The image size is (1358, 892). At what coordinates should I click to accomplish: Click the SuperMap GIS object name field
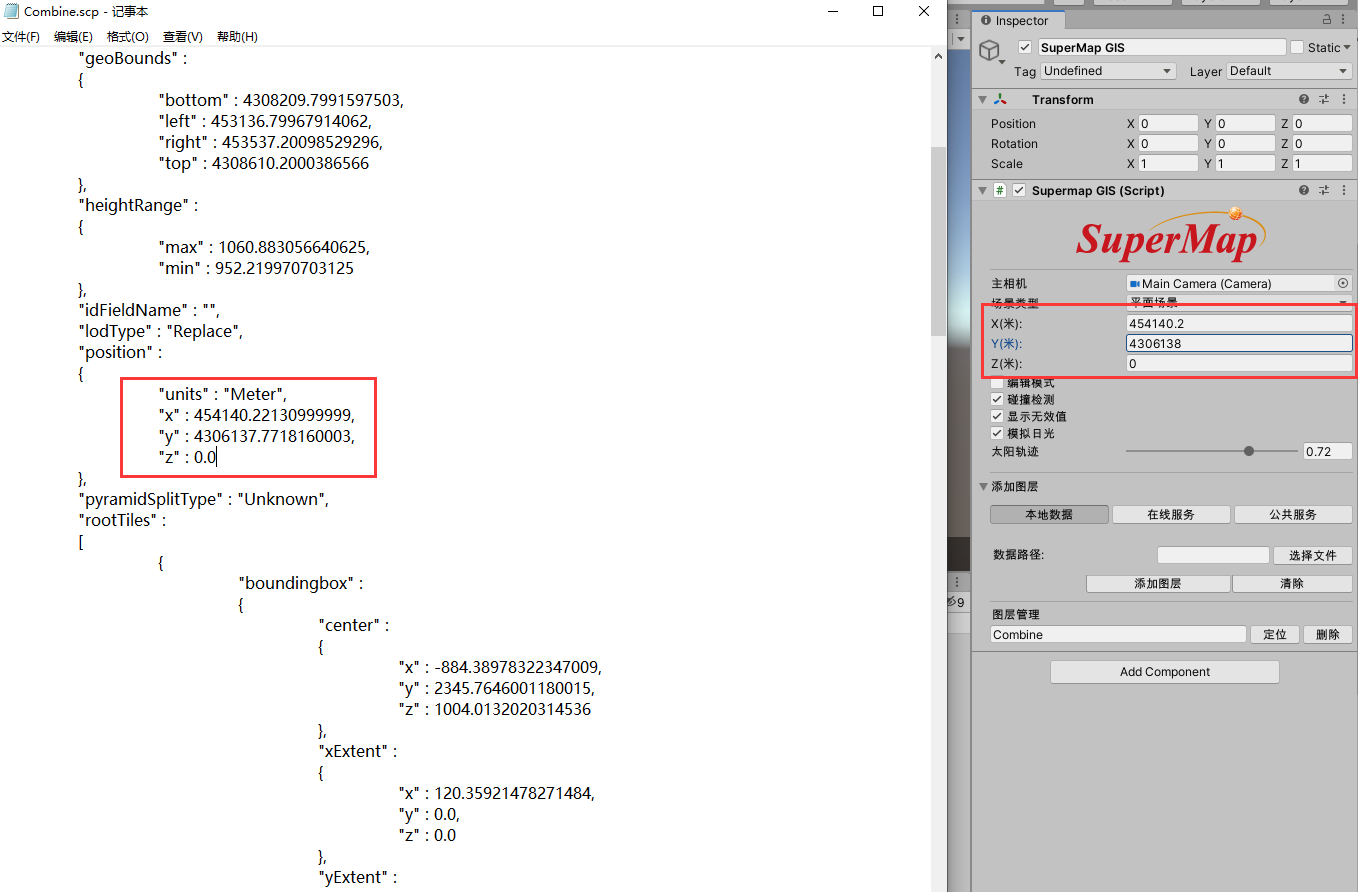pyautogui.click(x=1162, y=47)
